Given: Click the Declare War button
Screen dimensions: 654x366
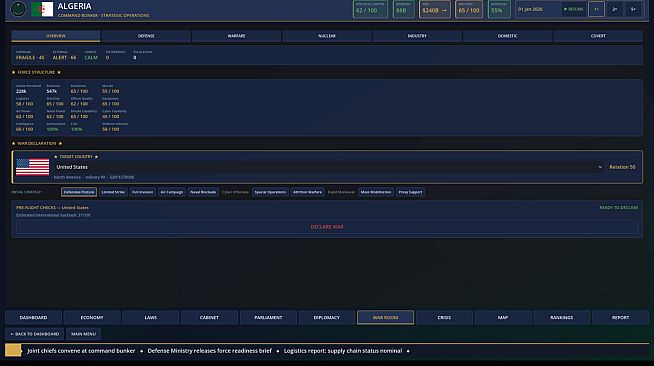Looking at the screenshot, I should [327, 227].
